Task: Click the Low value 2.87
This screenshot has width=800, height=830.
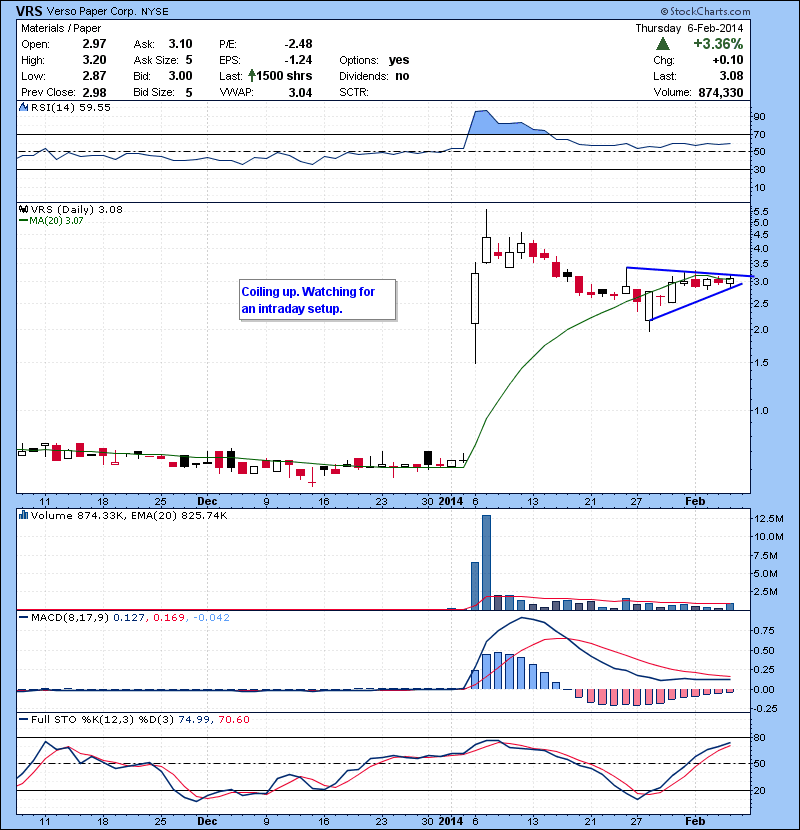Action: tap(94, 76)
